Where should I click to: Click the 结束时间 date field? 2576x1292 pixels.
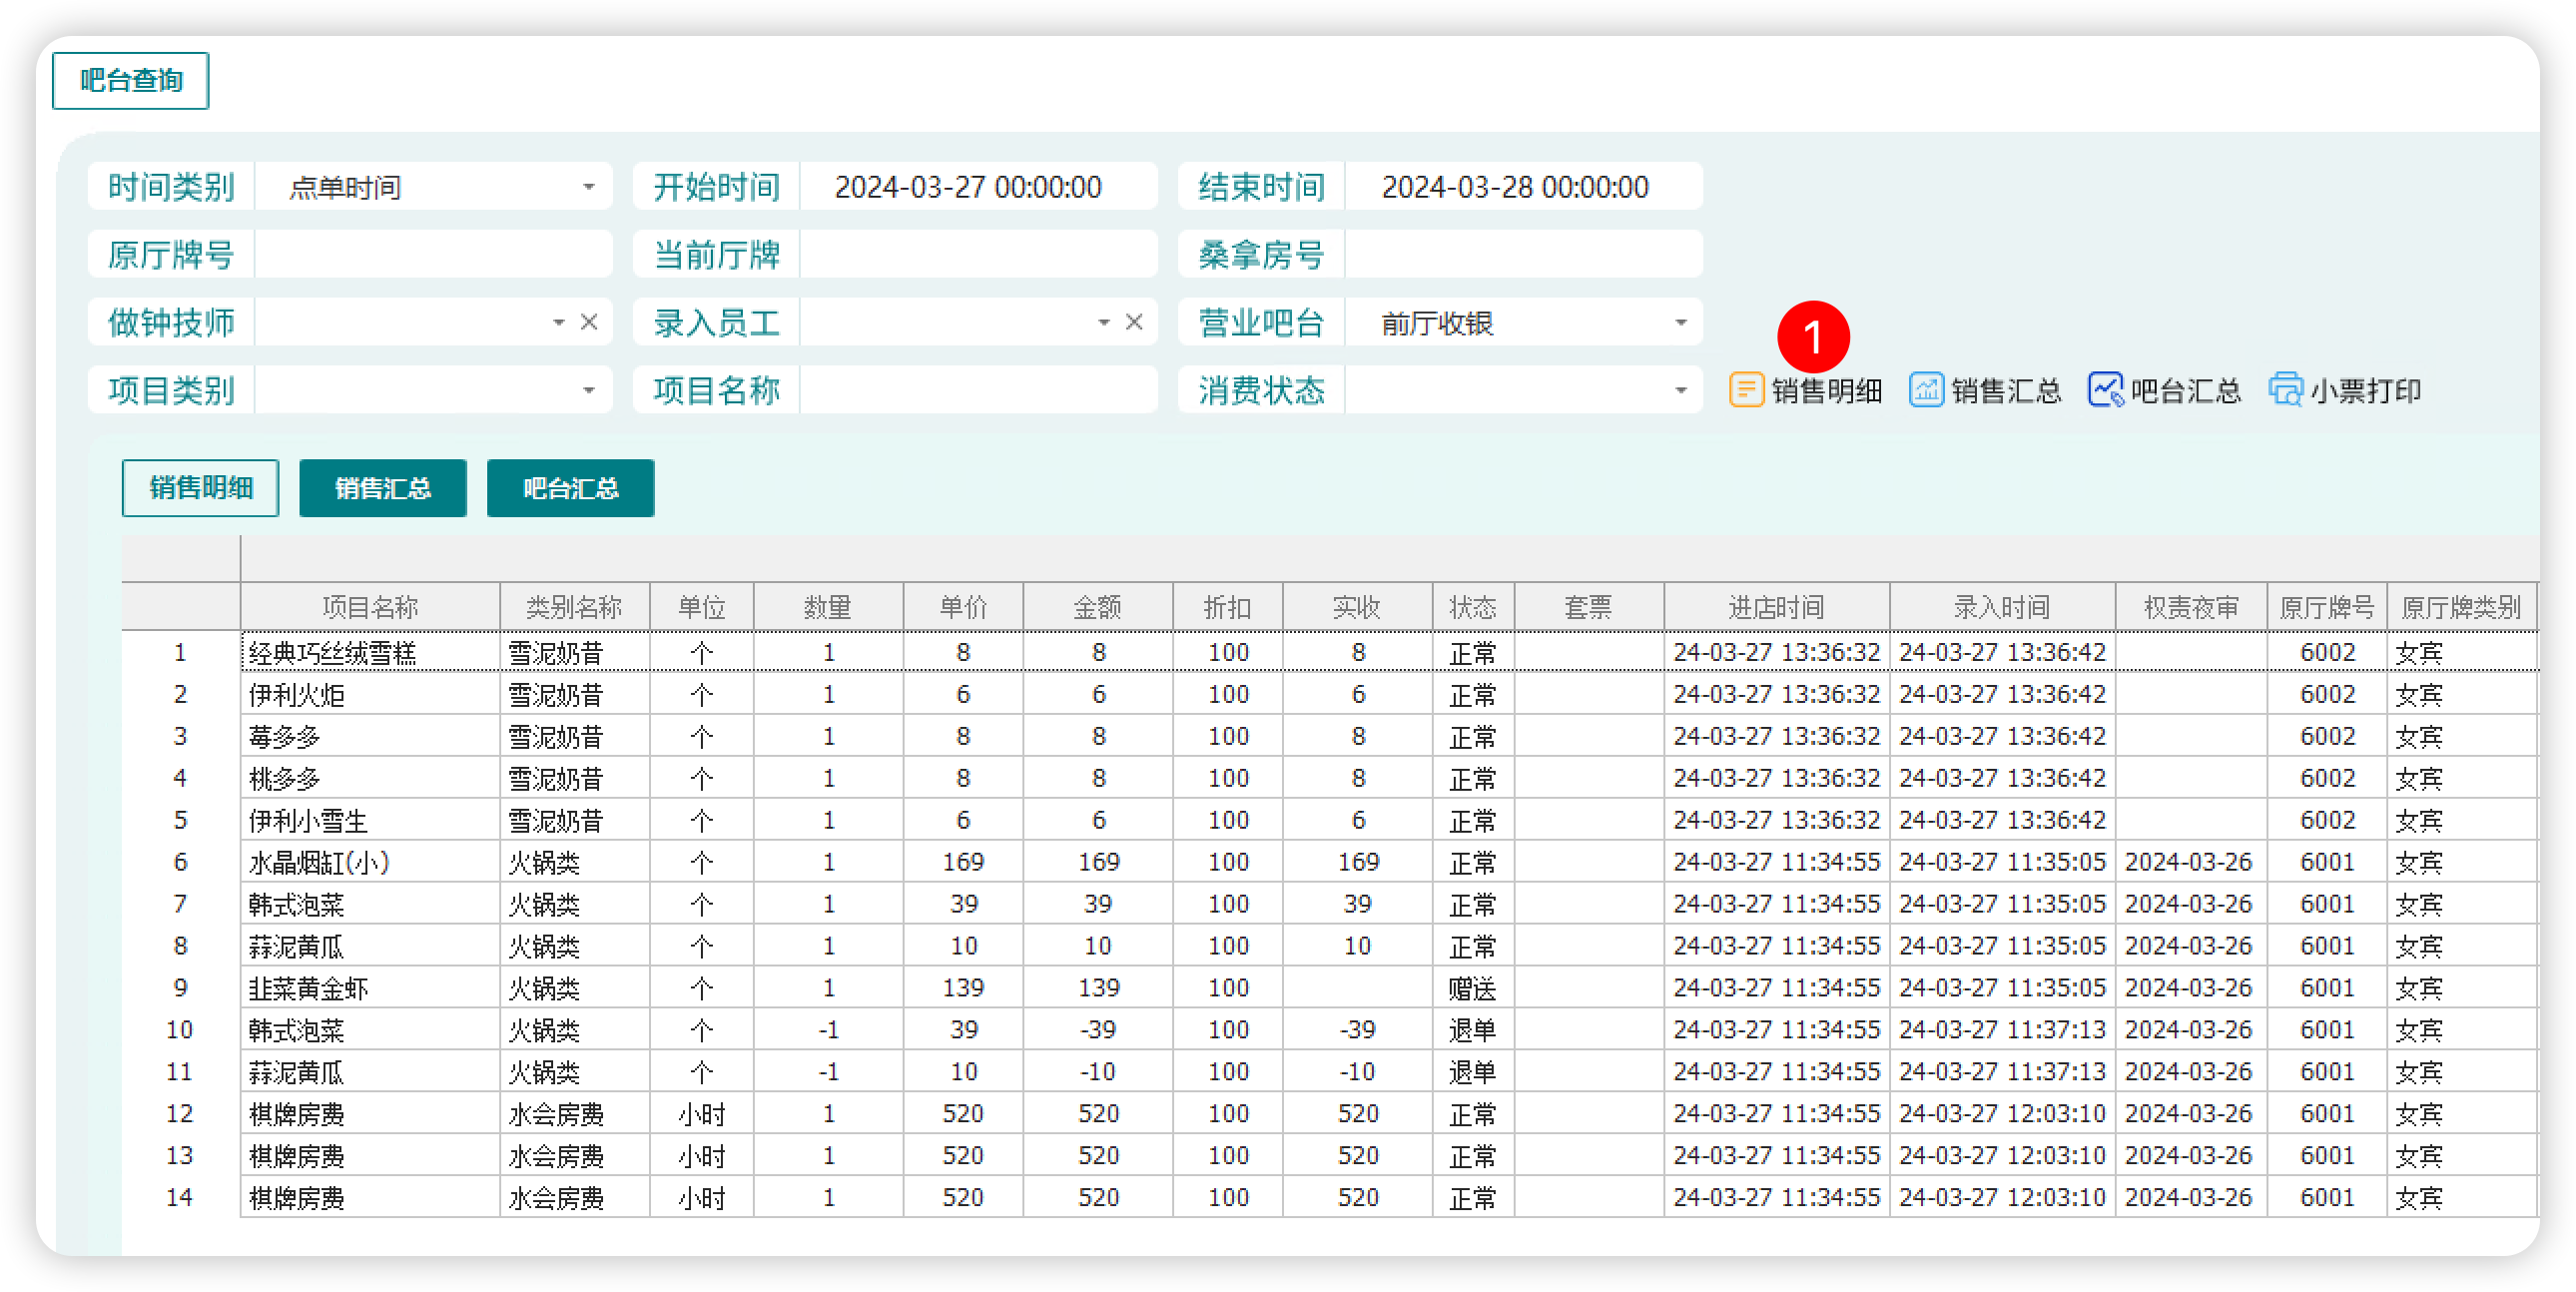1524,187
